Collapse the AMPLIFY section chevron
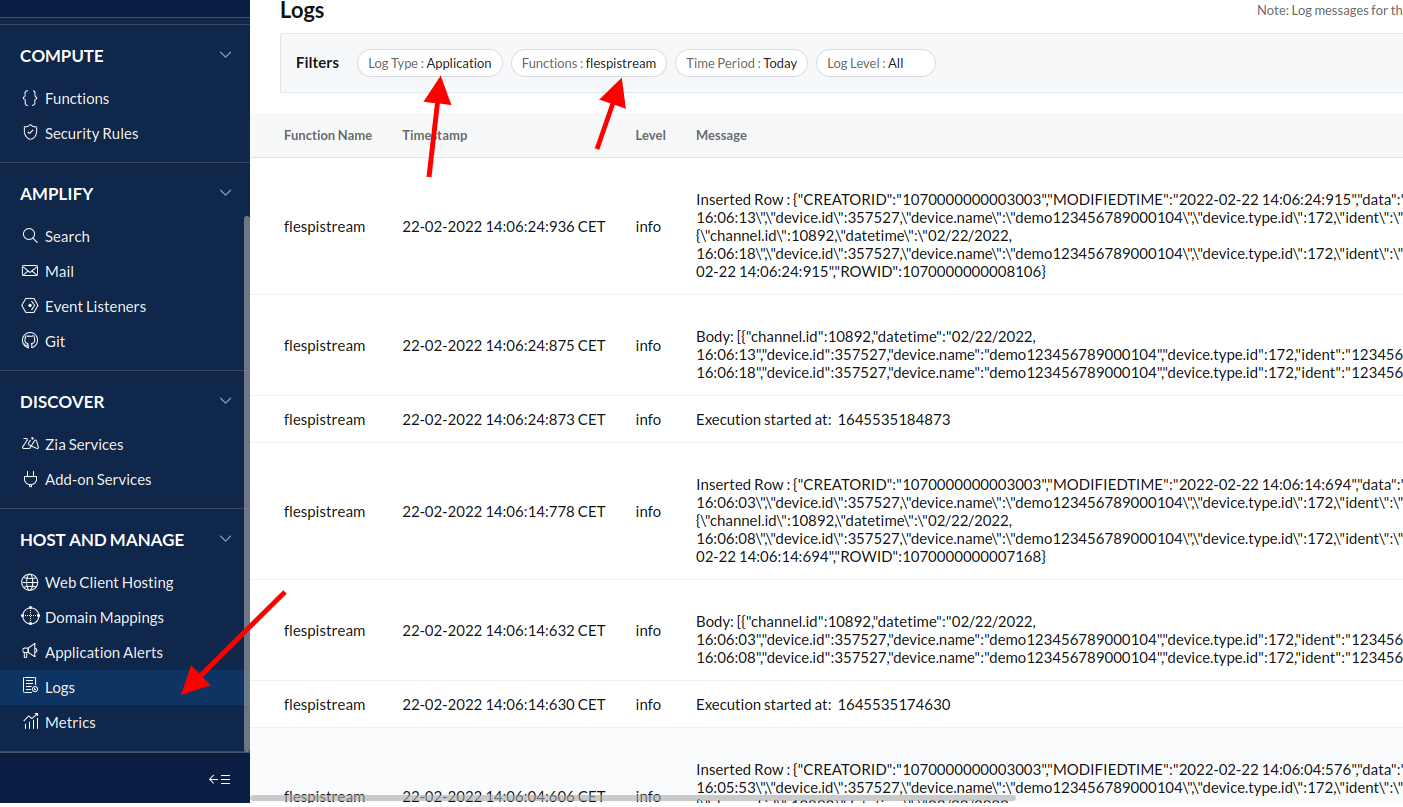 [x=226, y=193]
